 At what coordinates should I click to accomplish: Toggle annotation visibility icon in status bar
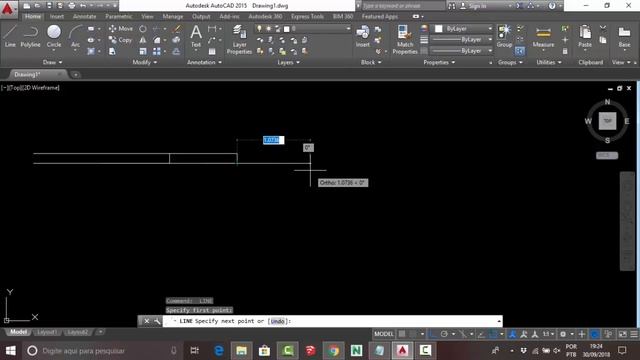[513, 334]
